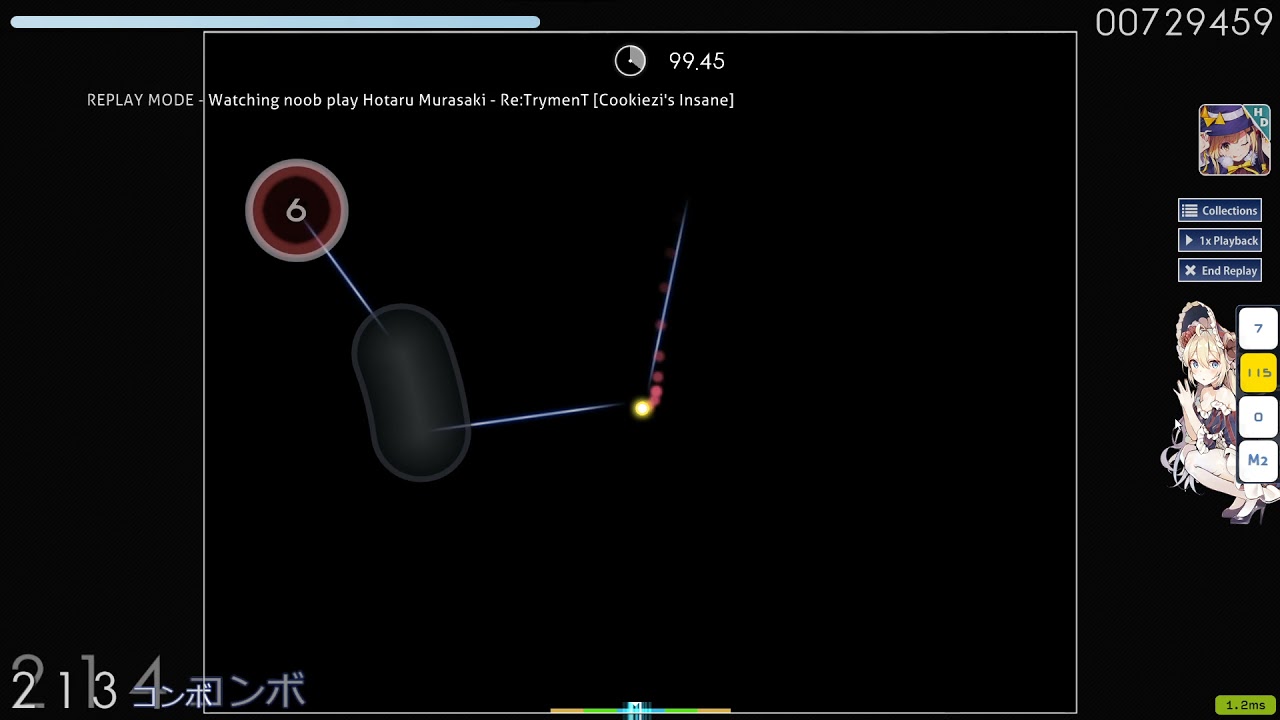Click the 1.2ms latency indicator

1245,705
